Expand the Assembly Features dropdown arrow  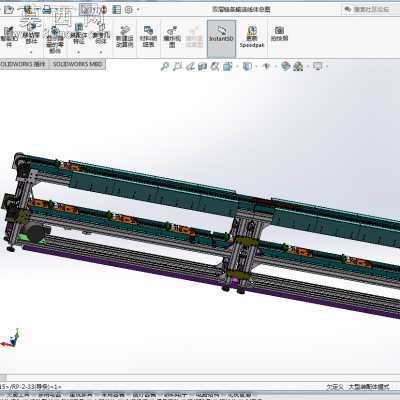[x=79, y=52]
